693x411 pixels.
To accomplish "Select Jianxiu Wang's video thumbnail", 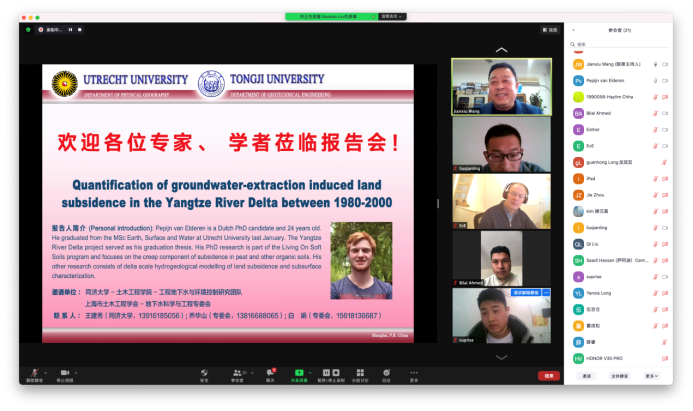I will coord(502,87).
